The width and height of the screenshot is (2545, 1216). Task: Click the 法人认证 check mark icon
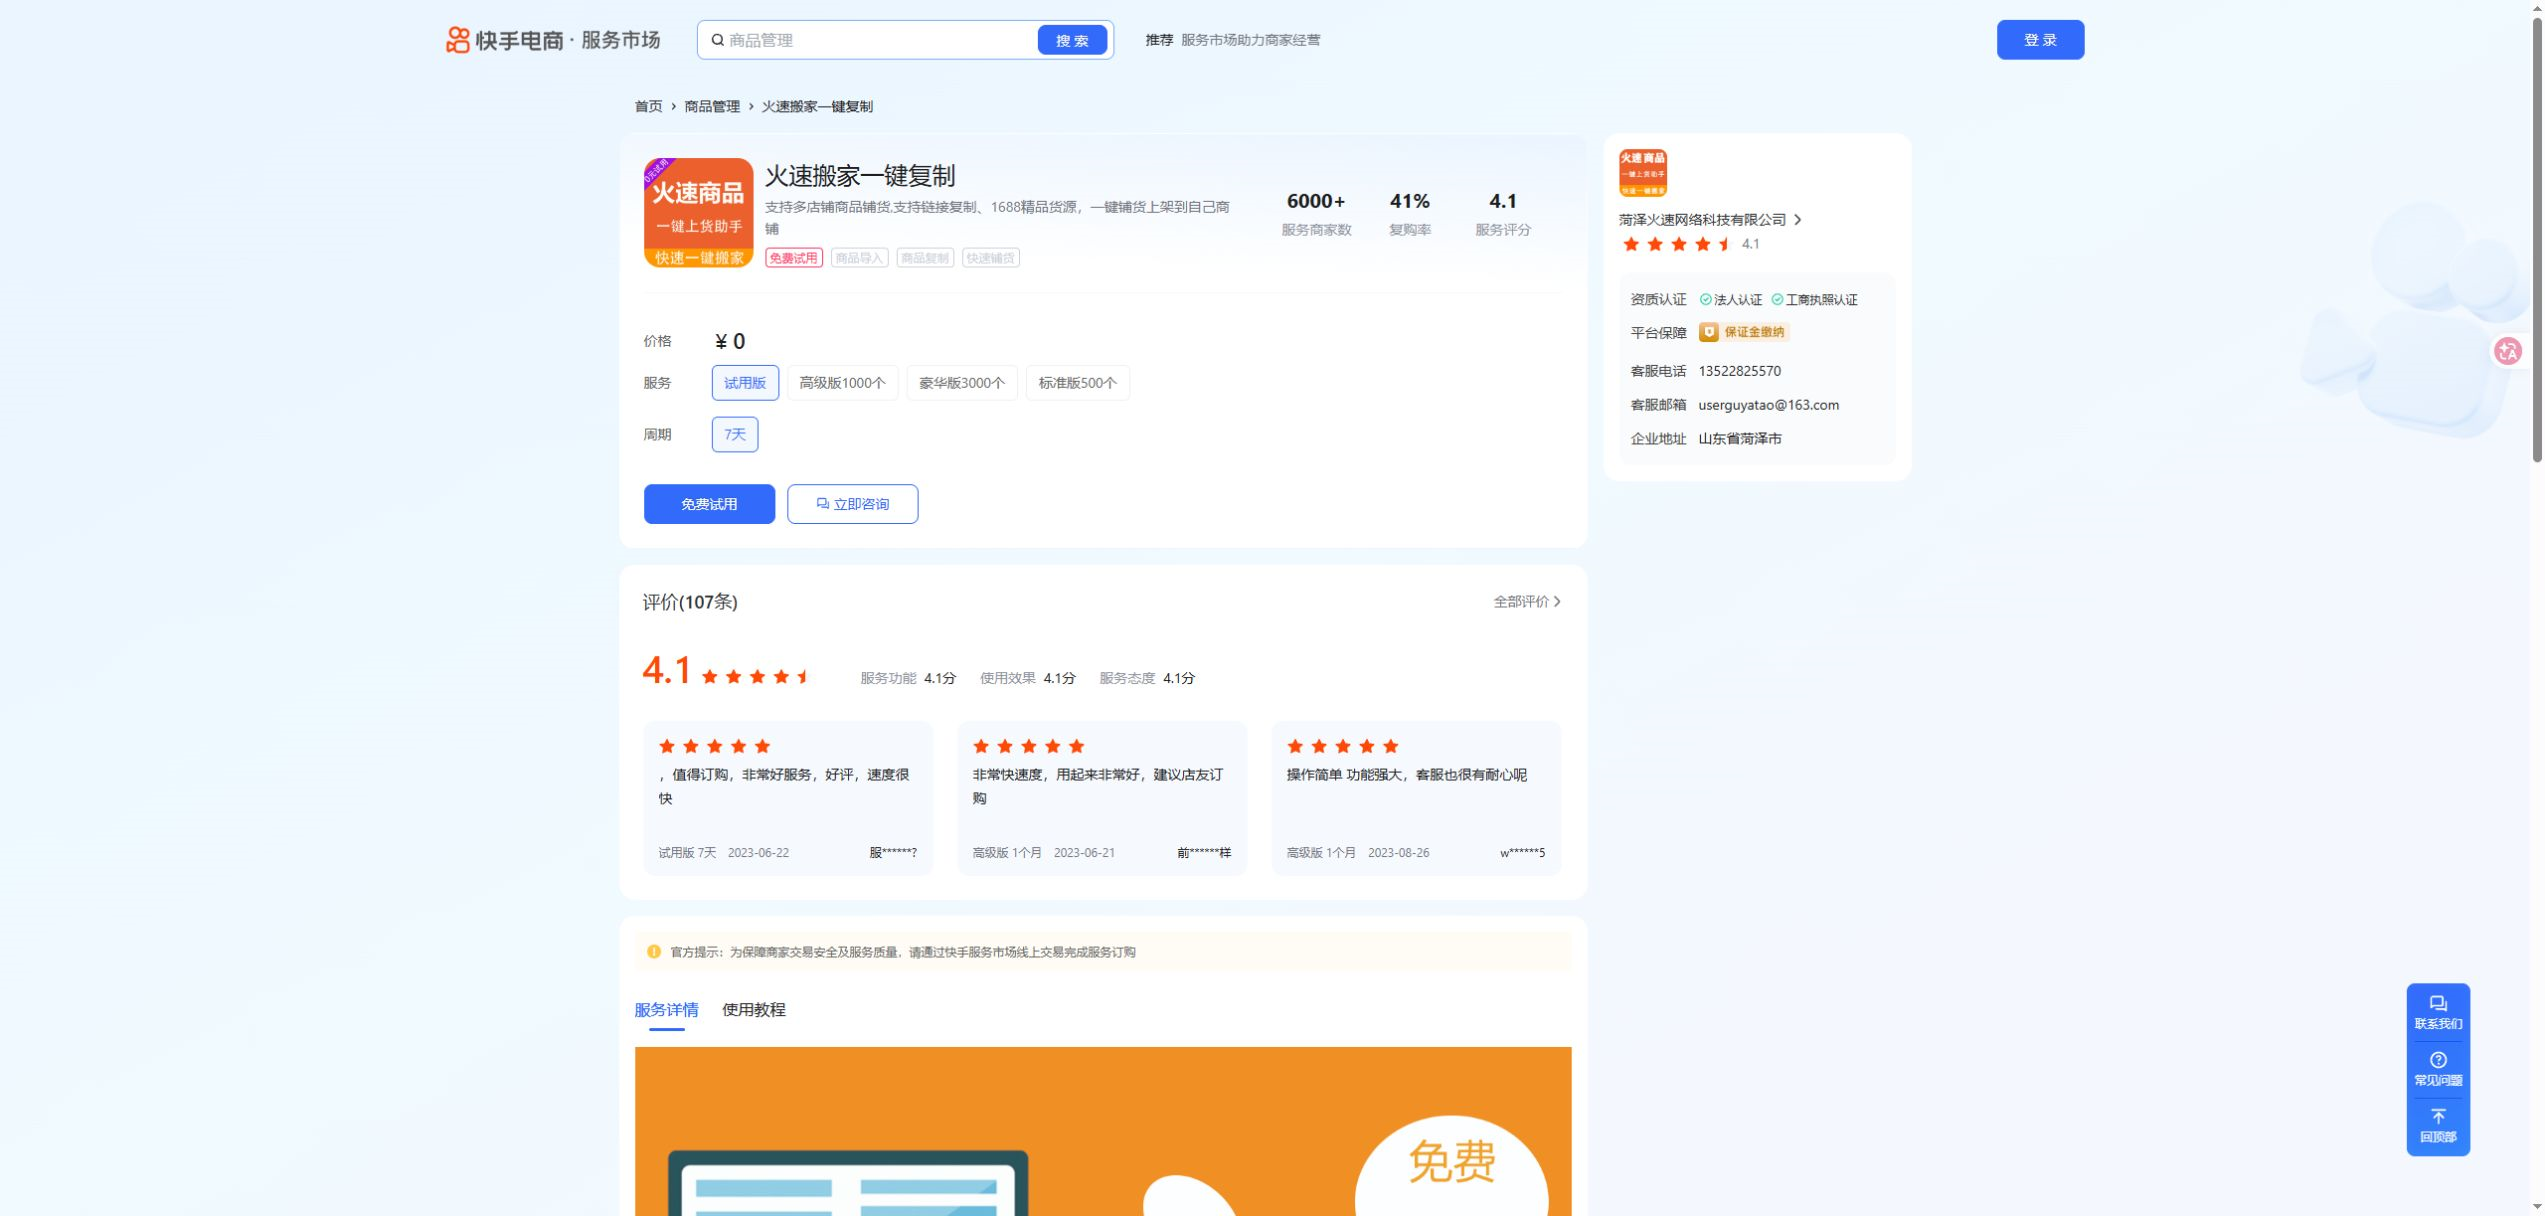[1705, 300]
